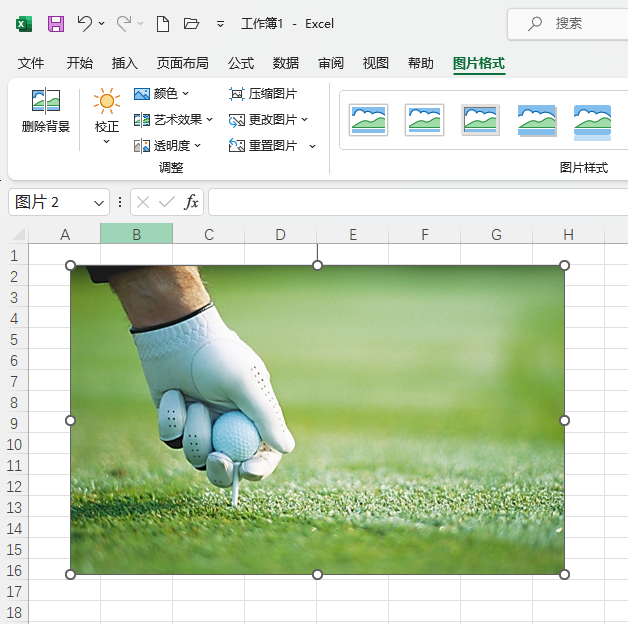Click the greyed-out redo arrow

point(124,24)
